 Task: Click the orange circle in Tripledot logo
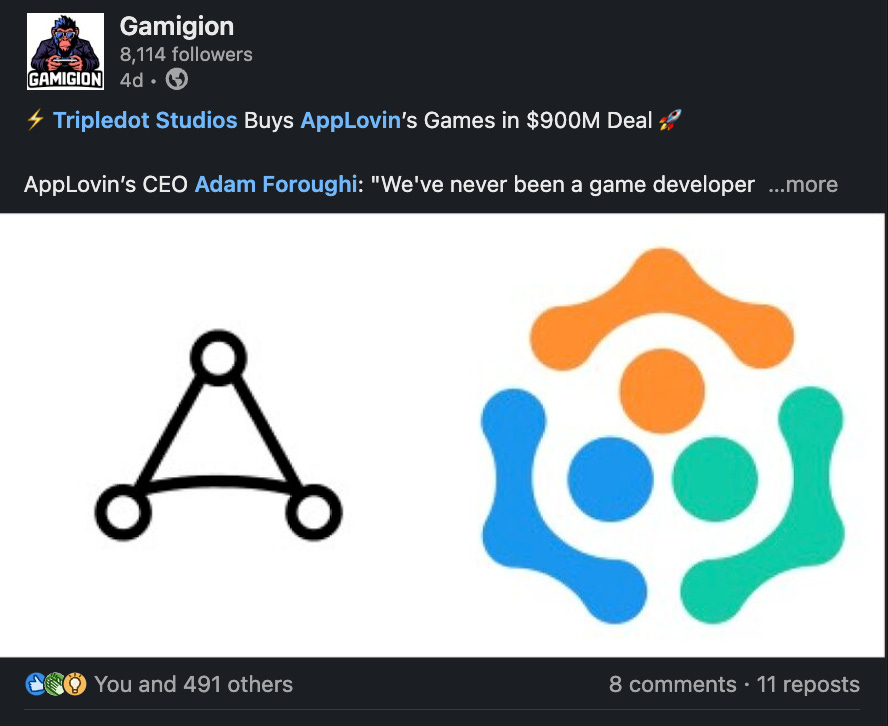662,391
